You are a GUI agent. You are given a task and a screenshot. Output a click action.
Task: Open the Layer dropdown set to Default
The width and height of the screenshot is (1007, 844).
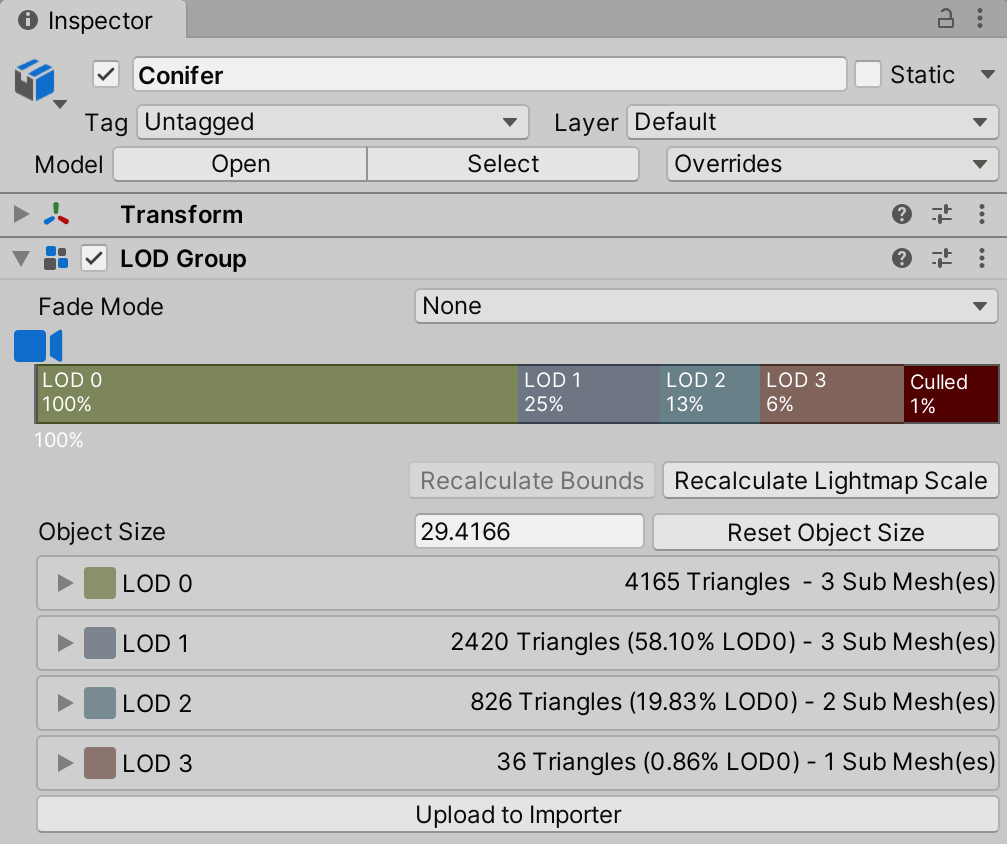tap(813, 122)
